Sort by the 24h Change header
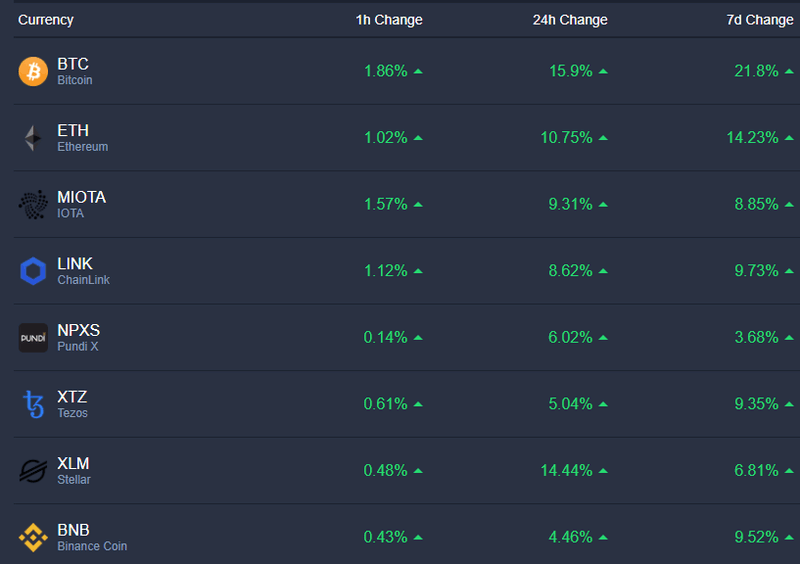 click(570, 20)
